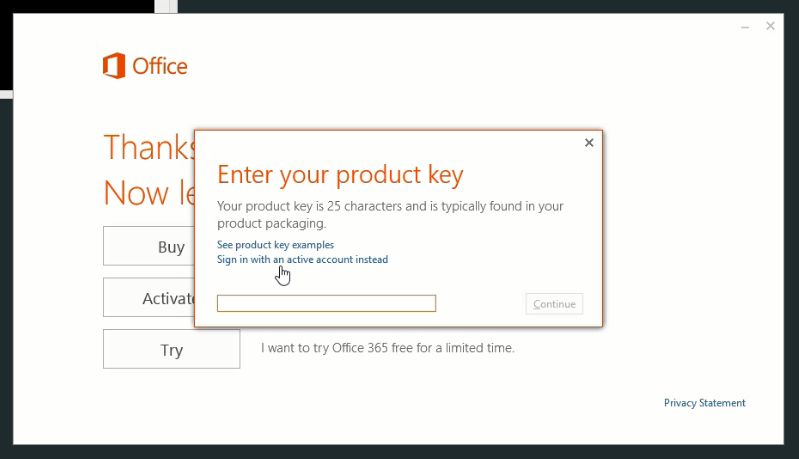Click the orange Thanks heading
Screen dimensions: 799x459
[149, 147]
